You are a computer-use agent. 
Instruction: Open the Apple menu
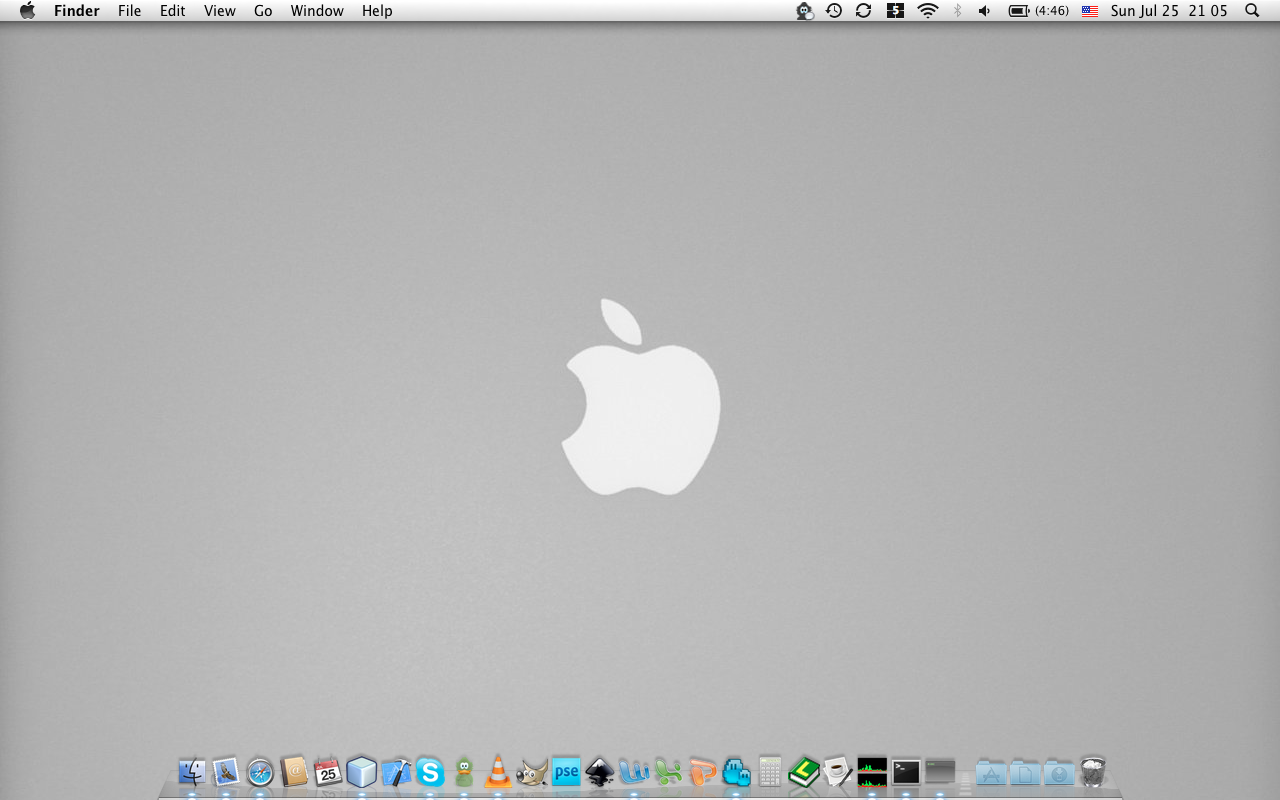(x=27, y=11)
